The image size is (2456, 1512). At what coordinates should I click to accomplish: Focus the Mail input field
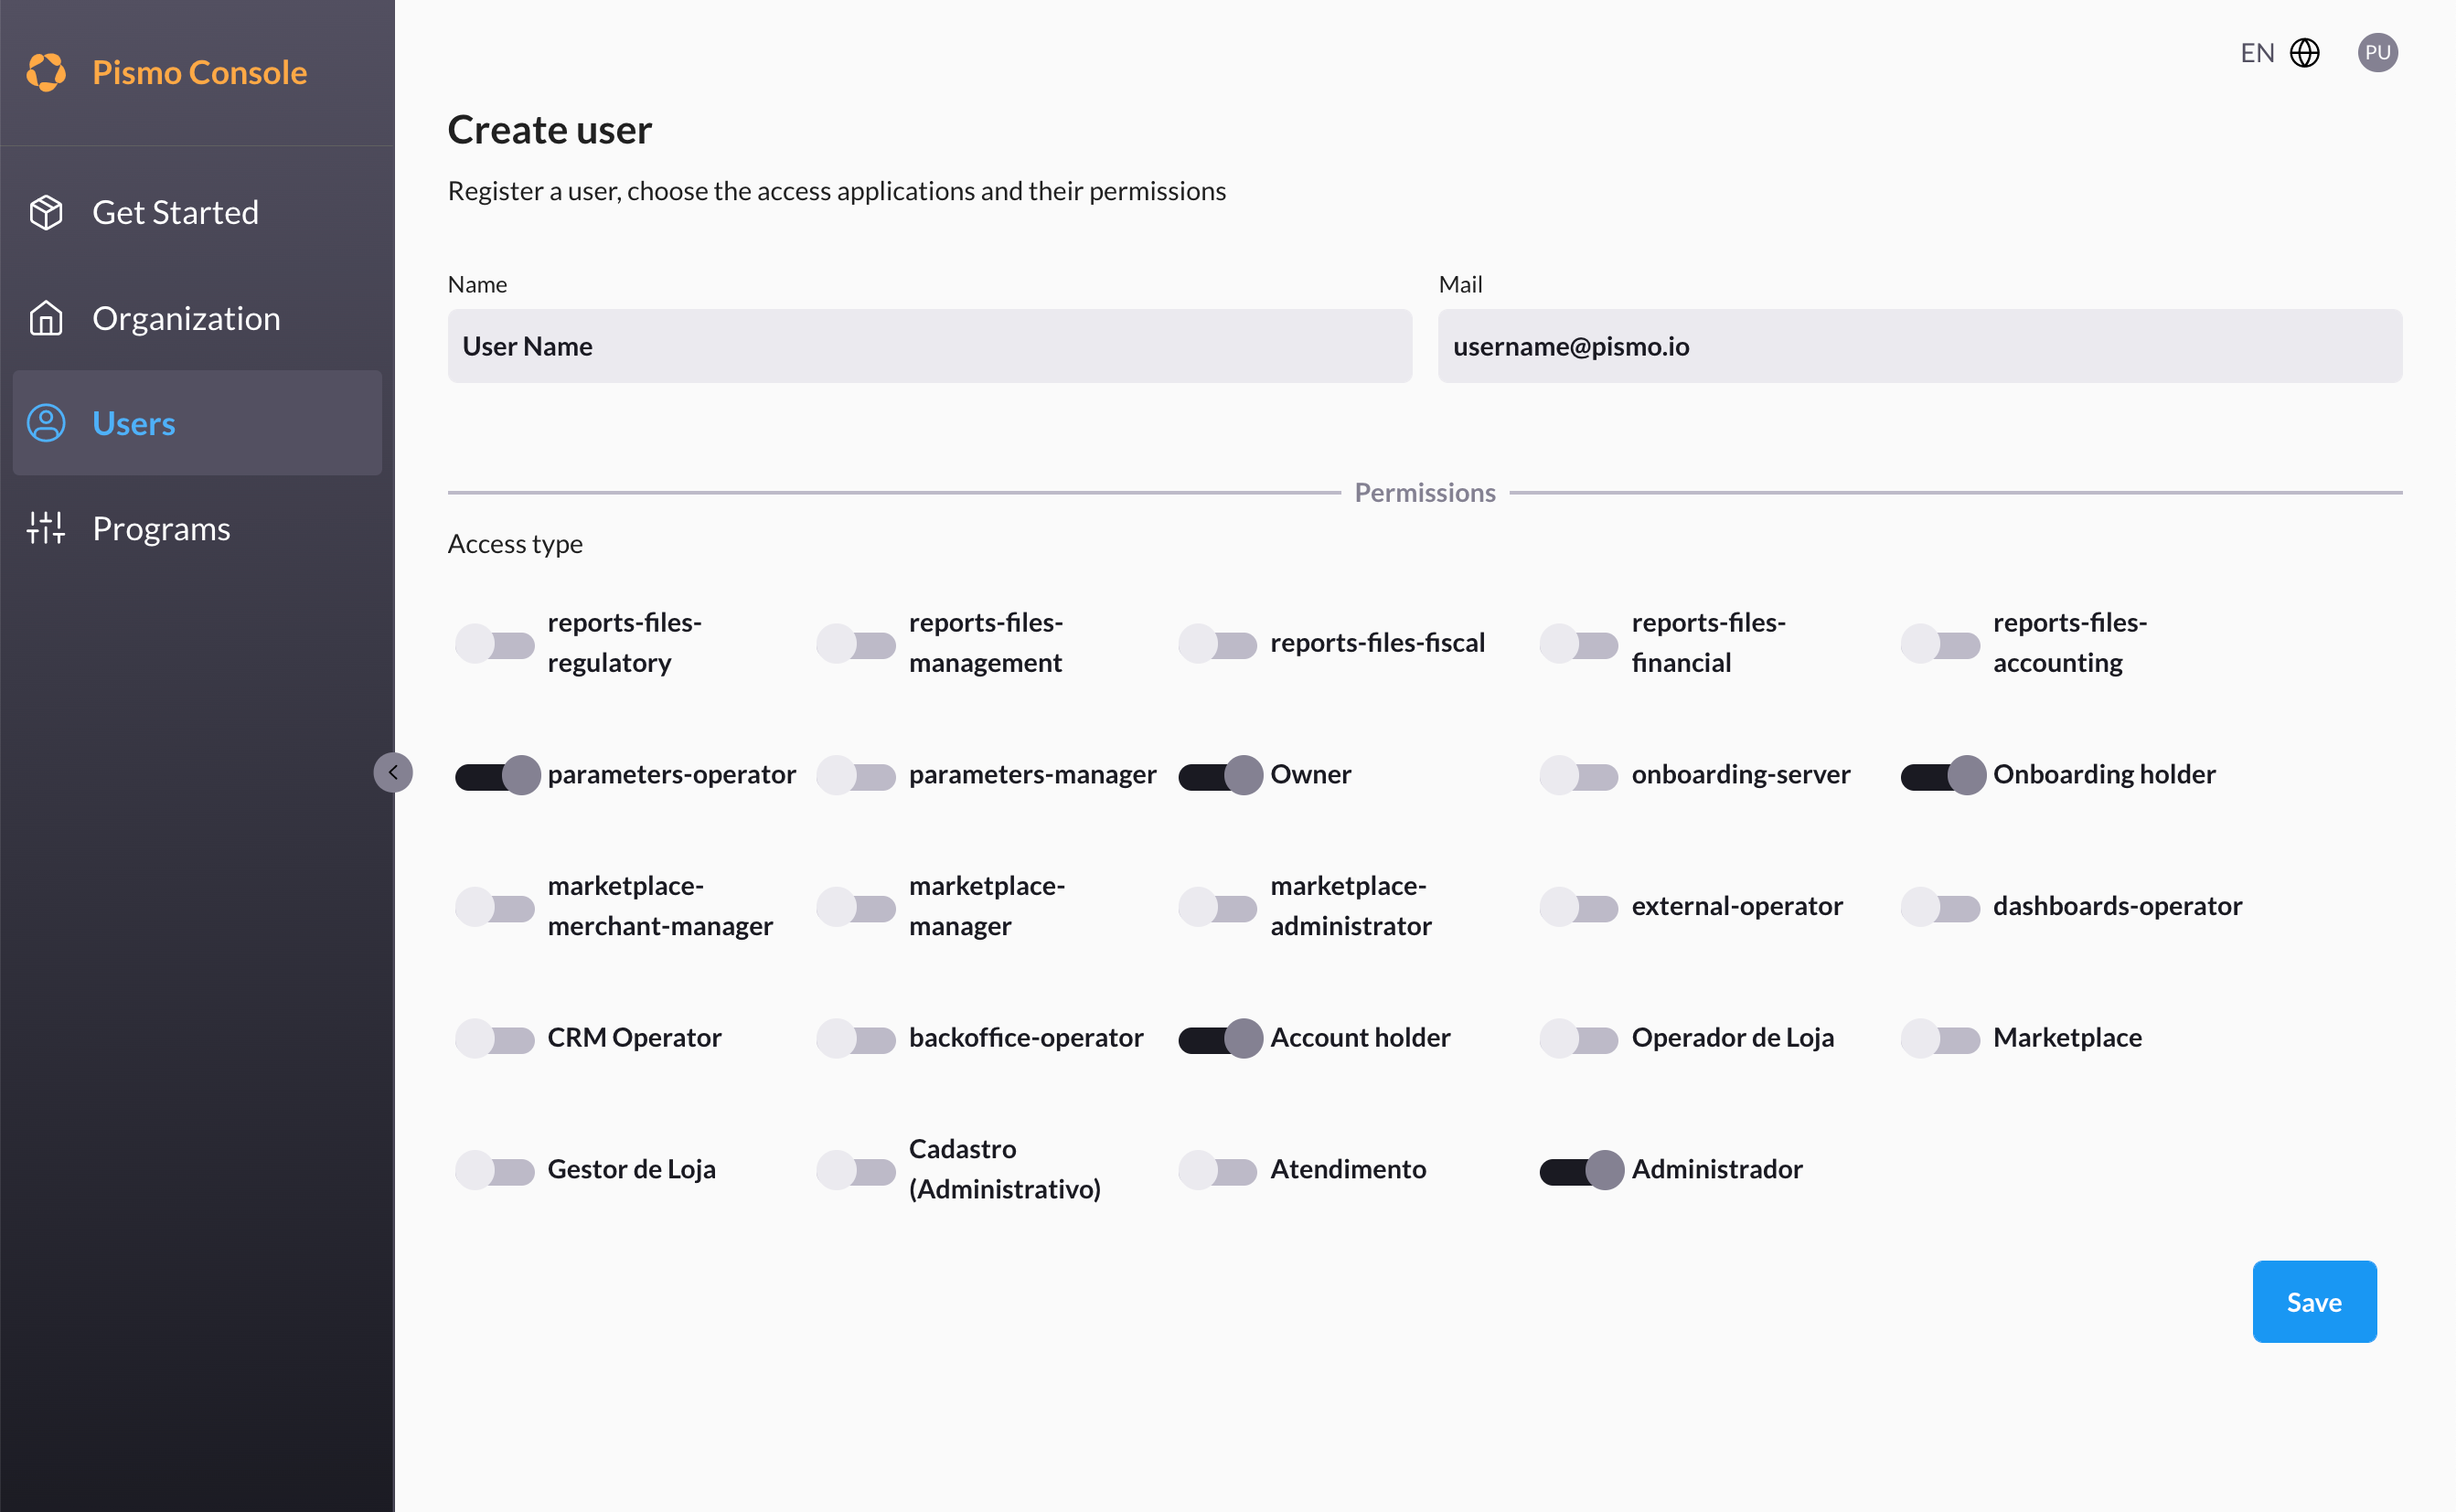pyautogui.click(x=1919, y=346)
